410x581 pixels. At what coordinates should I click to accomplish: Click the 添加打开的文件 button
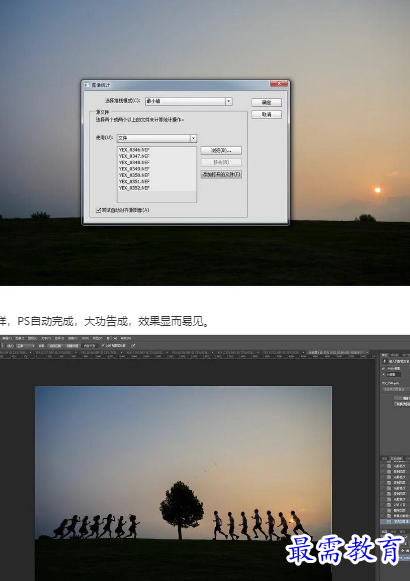221,174
